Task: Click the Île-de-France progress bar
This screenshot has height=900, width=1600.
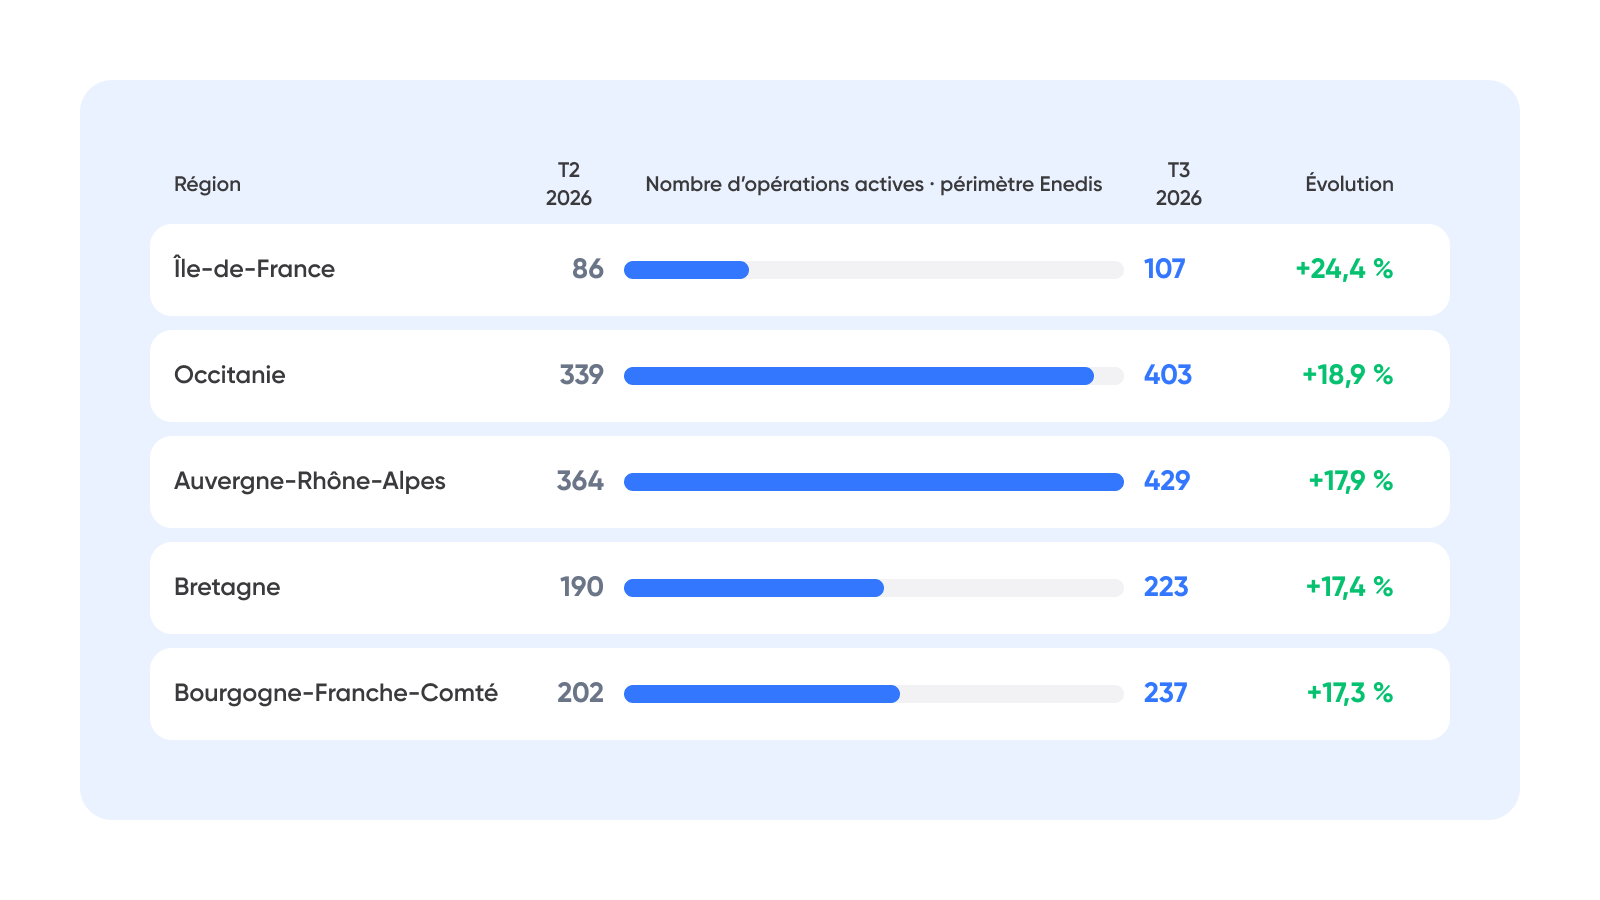Action: 874,270
